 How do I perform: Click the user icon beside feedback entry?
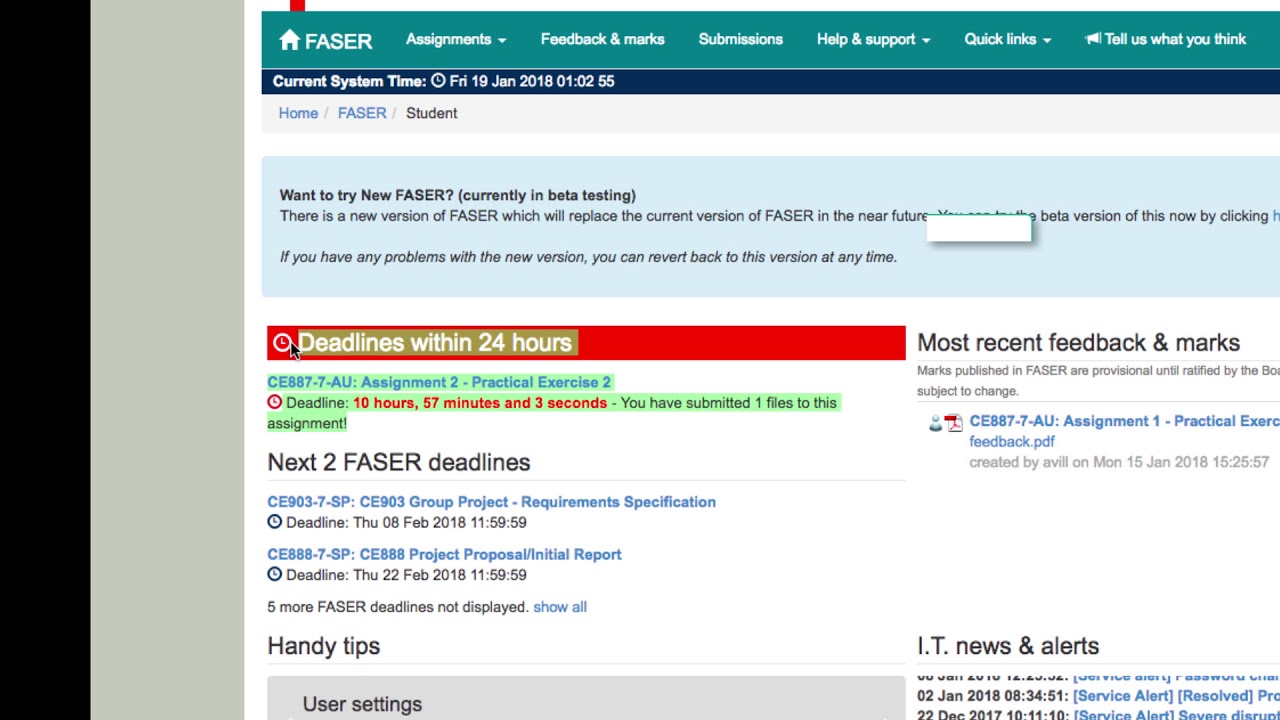[935, 424]
